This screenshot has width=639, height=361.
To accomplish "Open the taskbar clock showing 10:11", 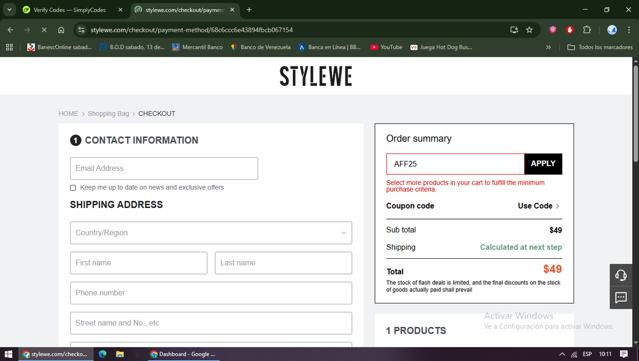I will [x=606, y=354].
